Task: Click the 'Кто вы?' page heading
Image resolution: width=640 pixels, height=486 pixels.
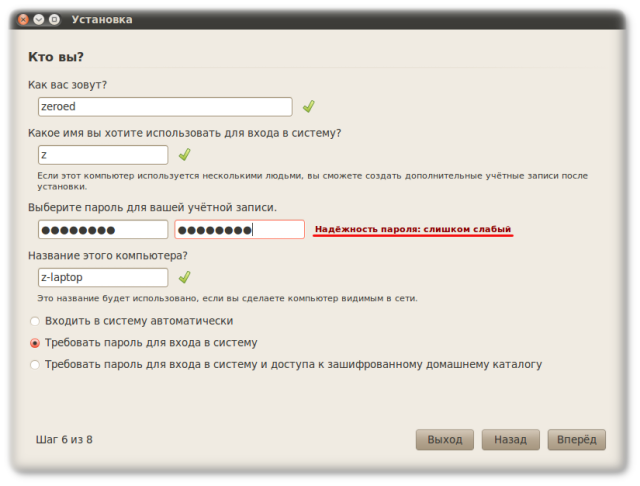Action: [62, 58]
